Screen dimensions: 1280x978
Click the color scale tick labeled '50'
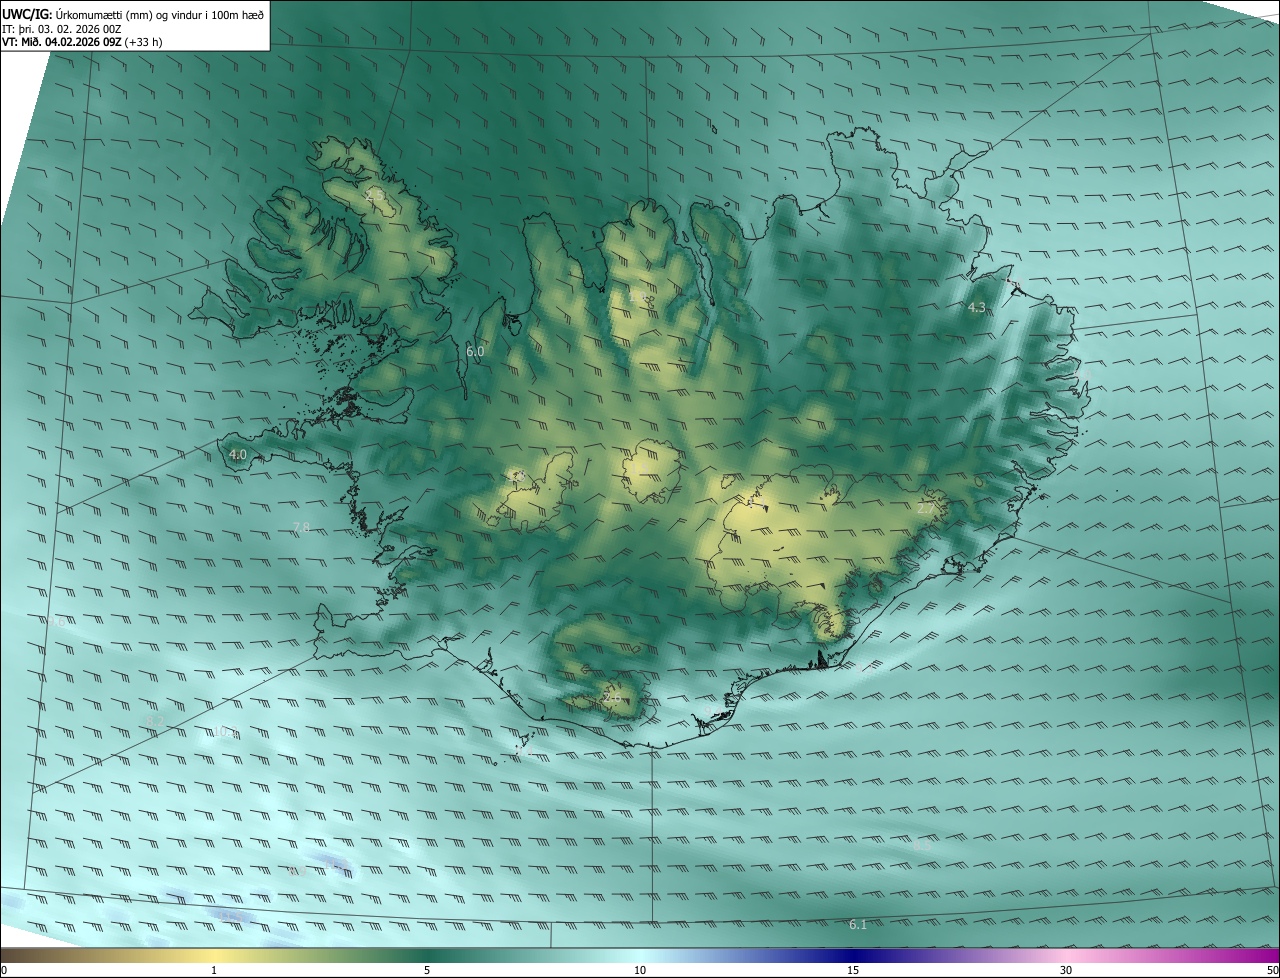coord(1272,970)
